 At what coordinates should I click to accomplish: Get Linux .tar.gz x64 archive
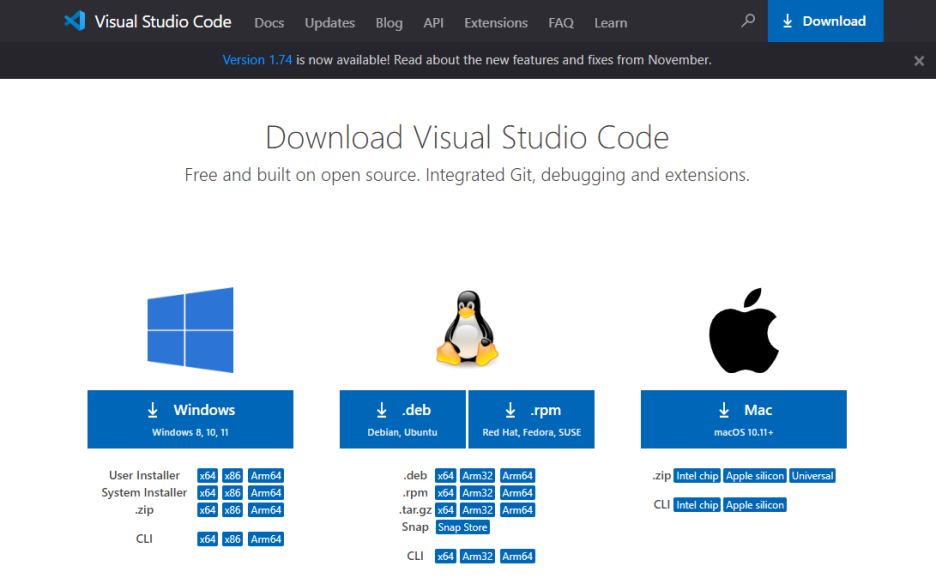(445, 511)
